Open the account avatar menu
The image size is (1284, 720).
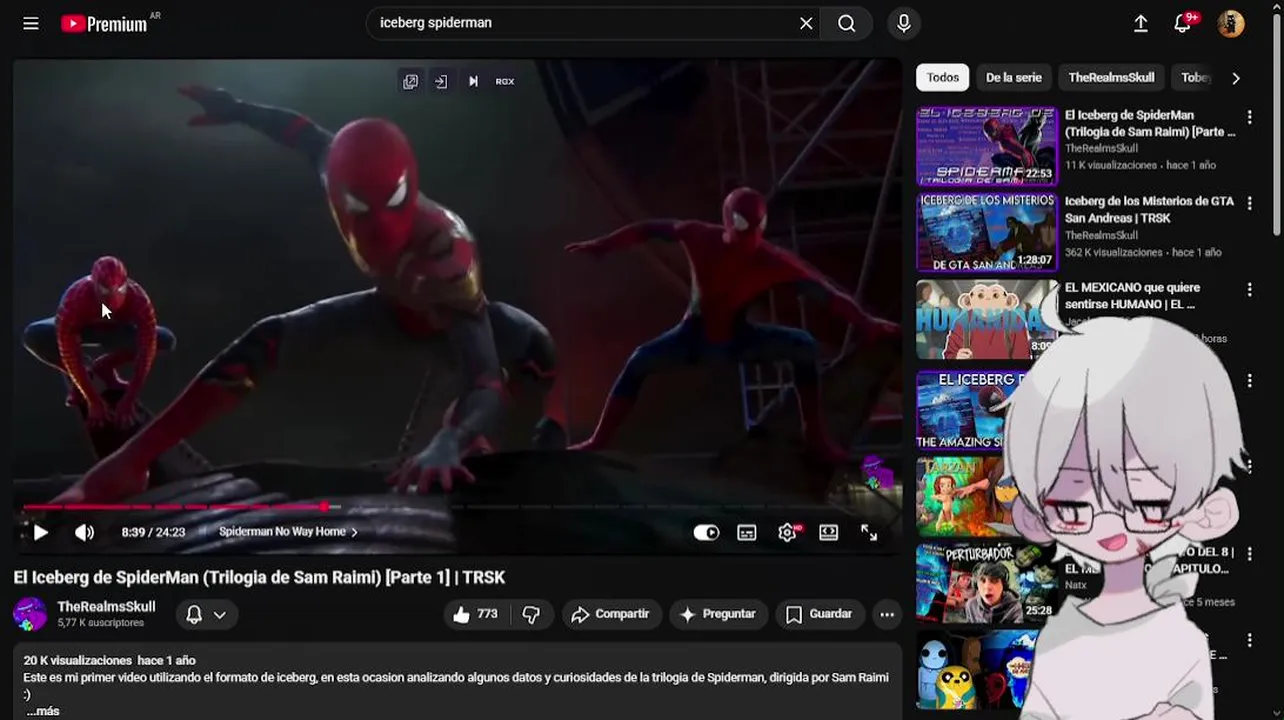click(1231, 23)
